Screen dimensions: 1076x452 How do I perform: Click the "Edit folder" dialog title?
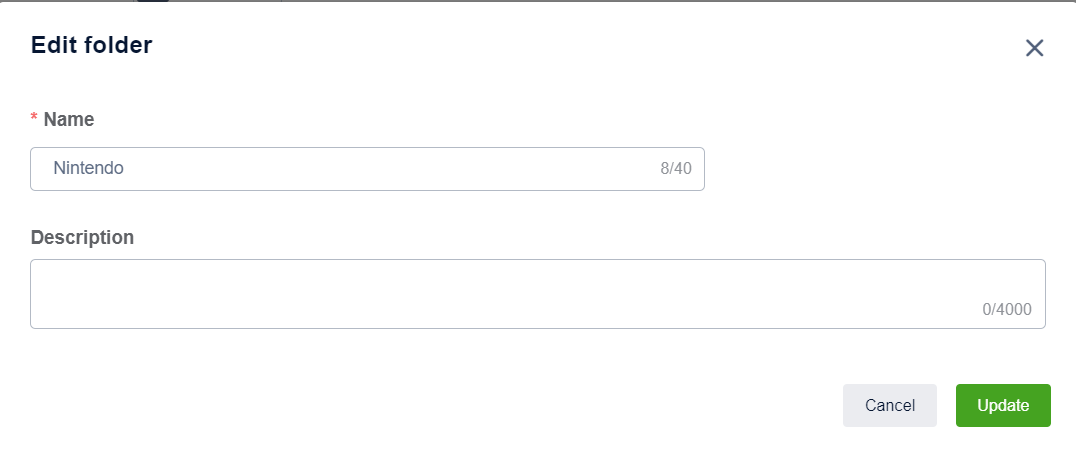pos(91,45)
